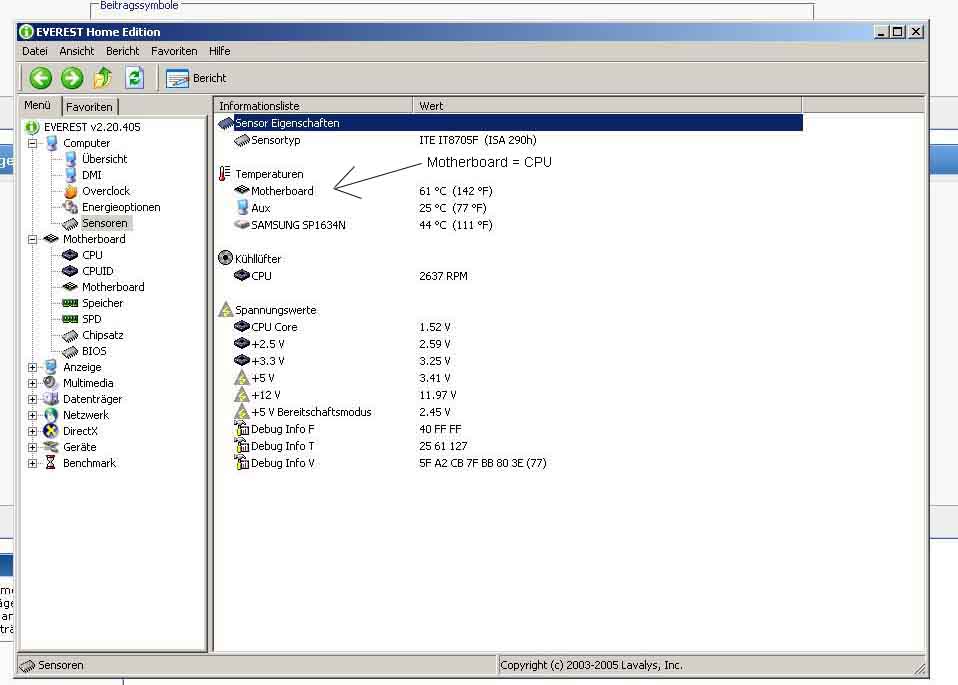Click the Geräte tree item
Image resolution: width=958 pixels, height=685 pixels.
[79, 447]
